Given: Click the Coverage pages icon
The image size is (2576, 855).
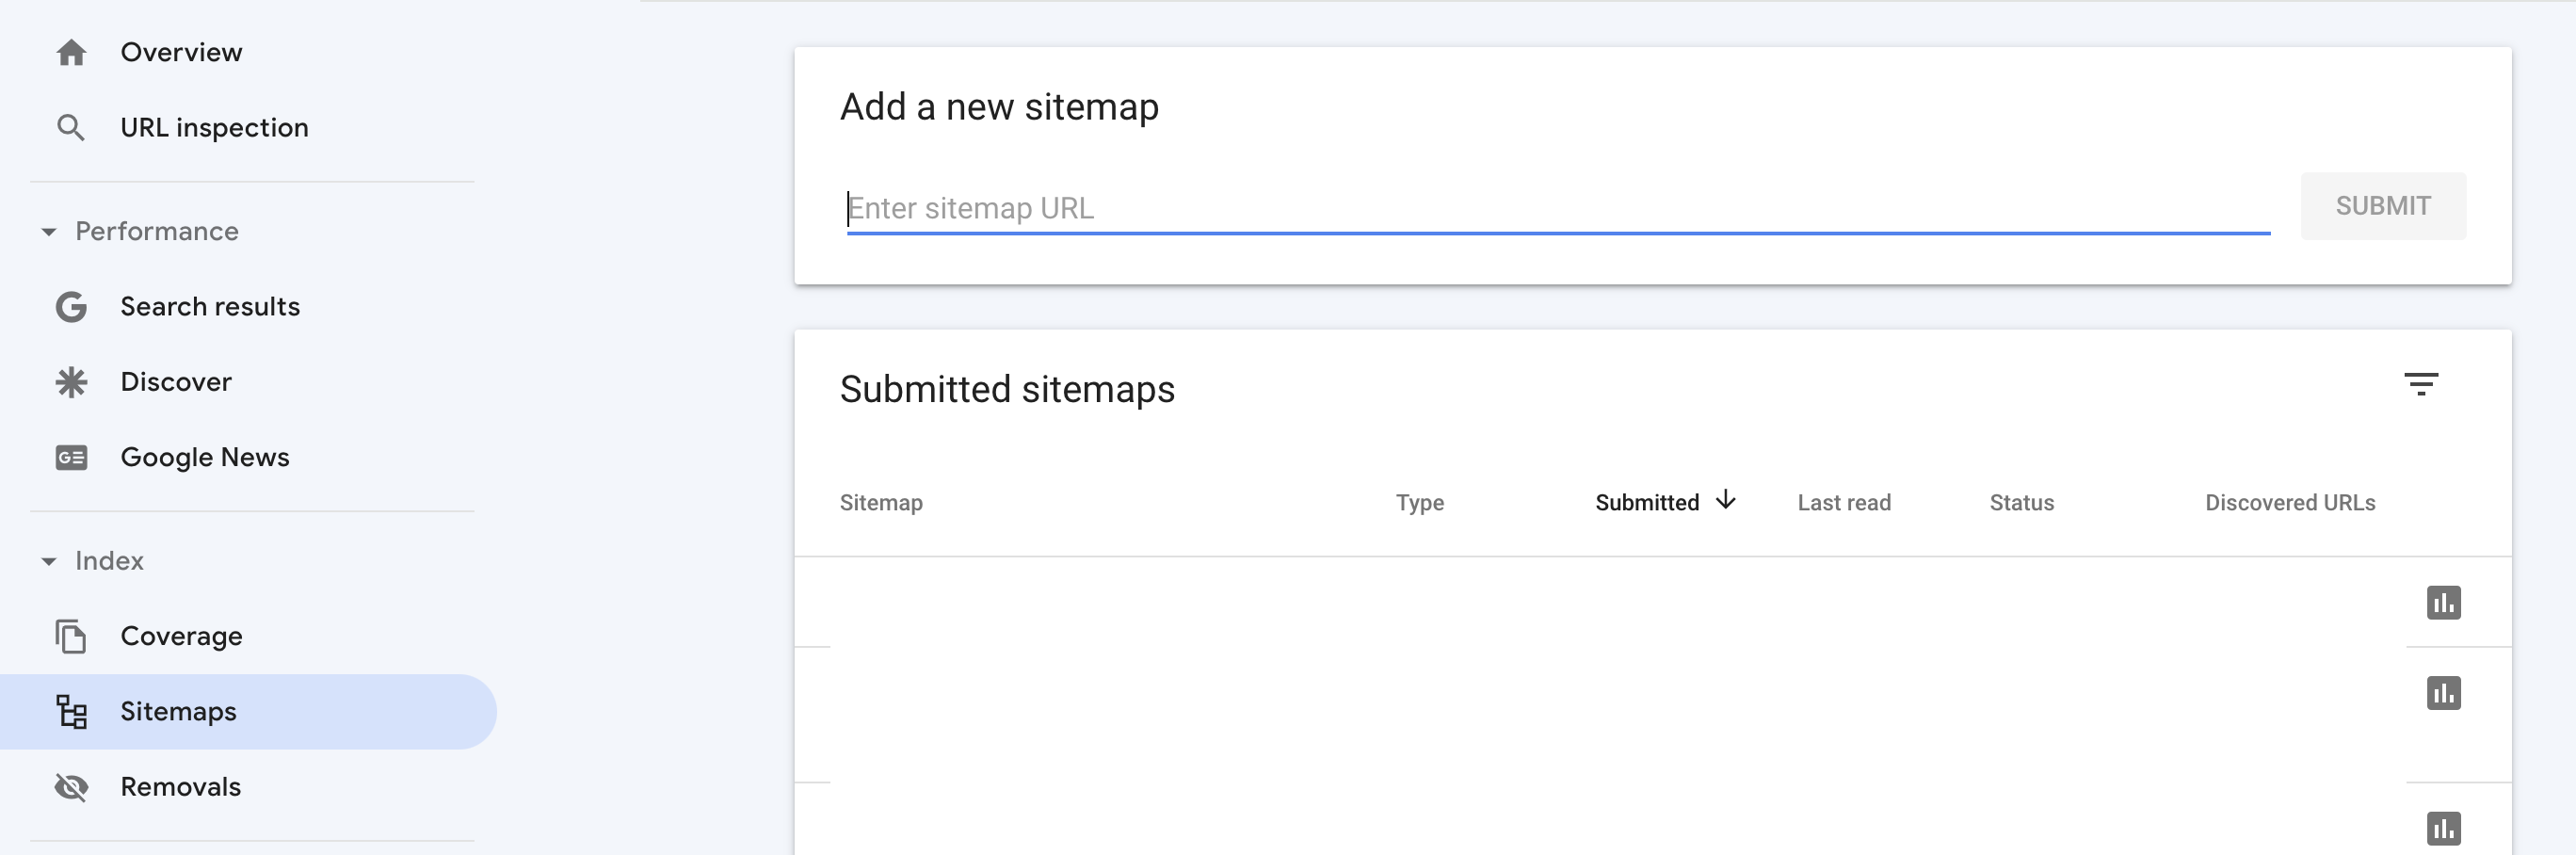Looking at the screenshot, I should (71, 637).
